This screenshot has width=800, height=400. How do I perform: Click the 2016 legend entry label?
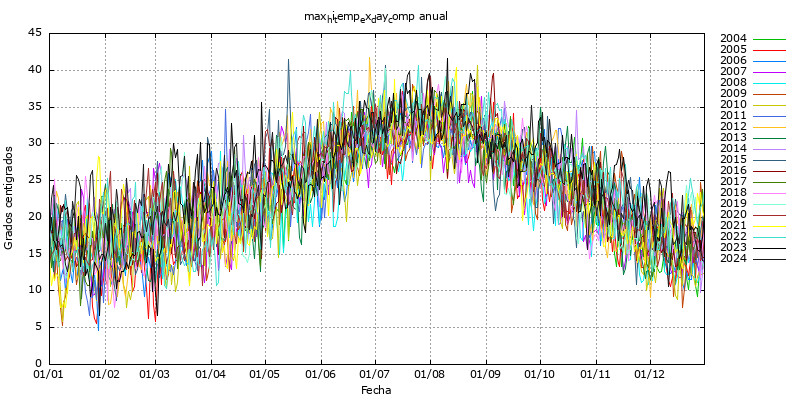pyautogui.click(x=733, y=170)
